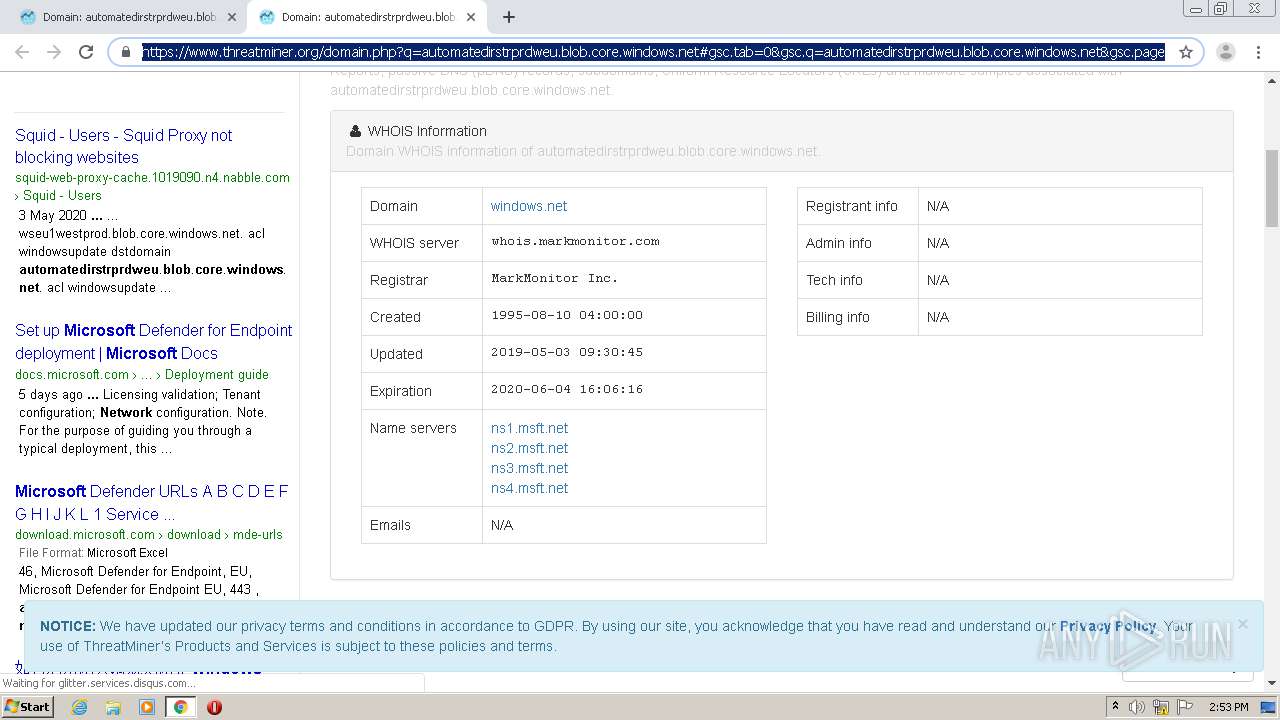Open File Explorer from the taskbar

click(x=113, y=707)
